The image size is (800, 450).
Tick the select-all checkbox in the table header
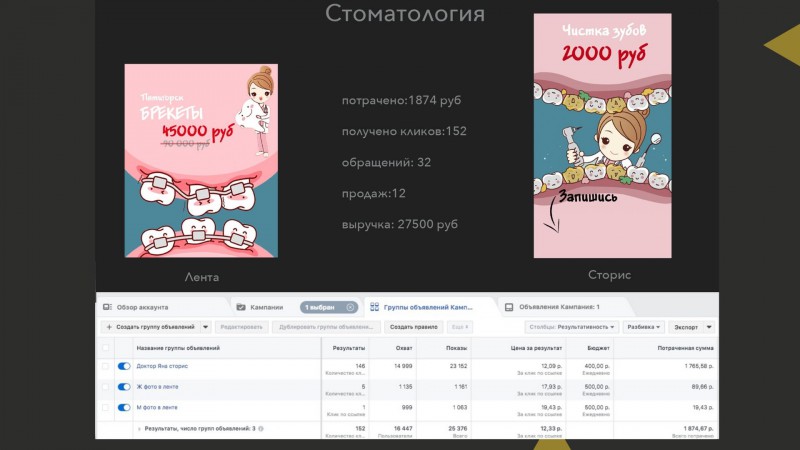coord(106,348)
